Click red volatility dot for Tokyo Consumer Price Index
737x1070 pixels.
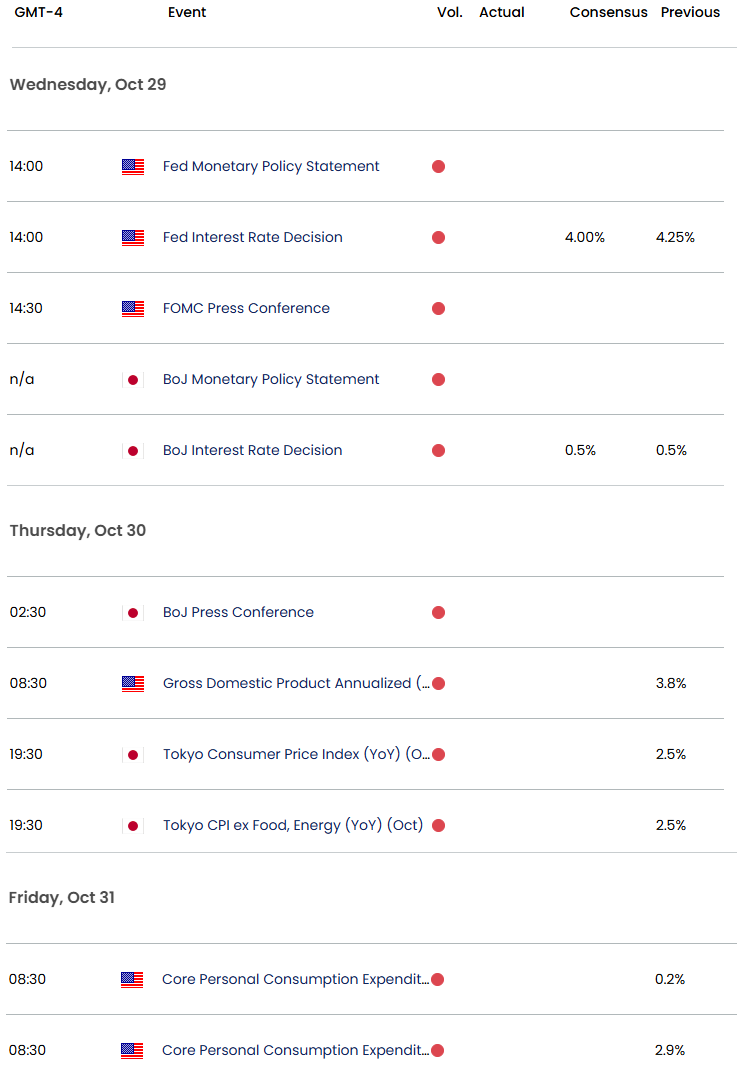[x=438, y=755]
